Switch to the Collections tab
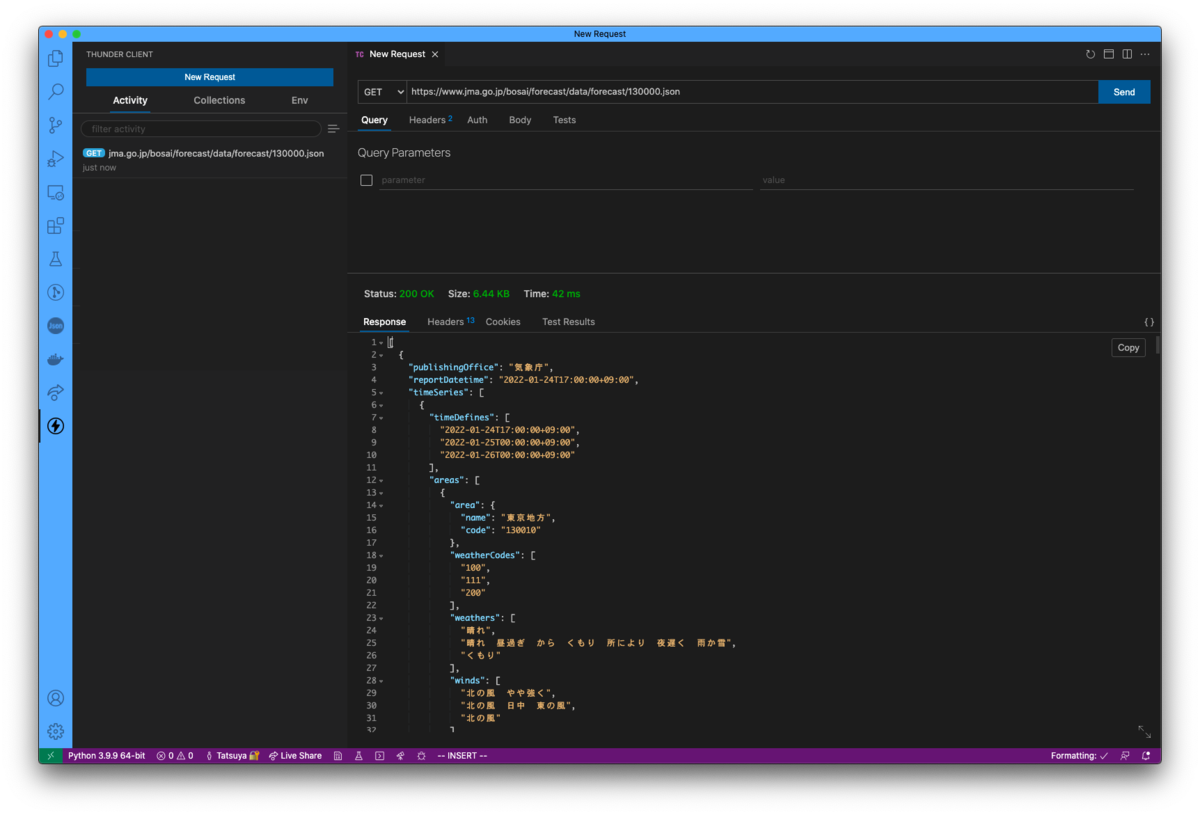The height and width of the screenshot is (815, 1200). pyautogui.click(x=219, y=100)
